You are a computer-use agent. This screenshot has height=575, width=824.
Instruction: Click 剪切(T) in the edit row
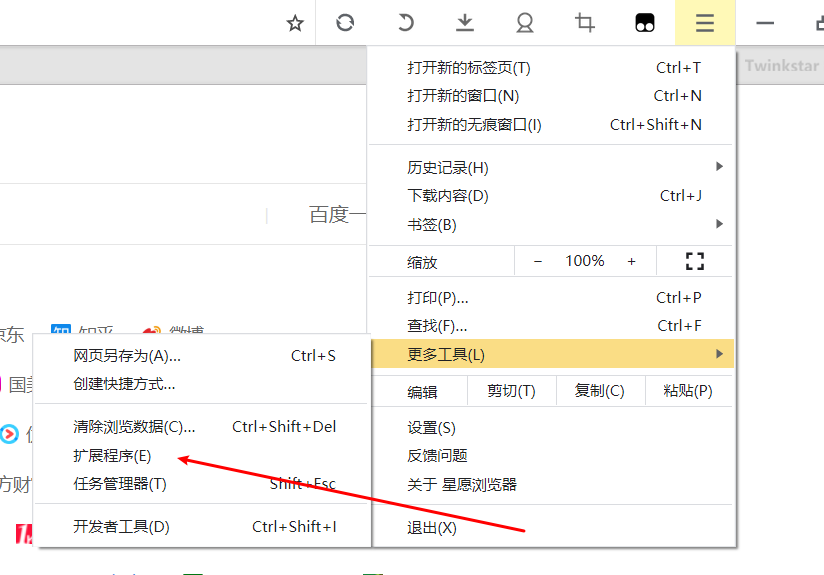[511, 391]
